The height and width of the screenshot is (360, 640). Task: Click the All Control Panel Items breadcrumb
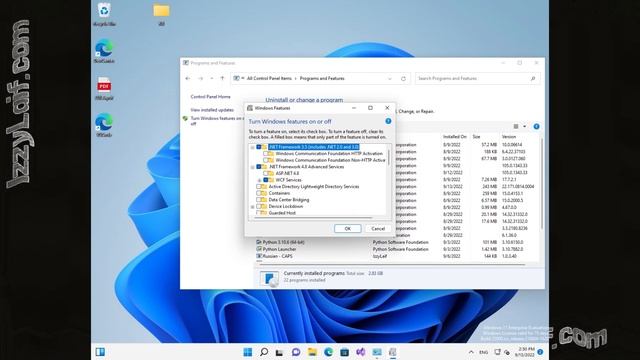[x=269, y=78]
